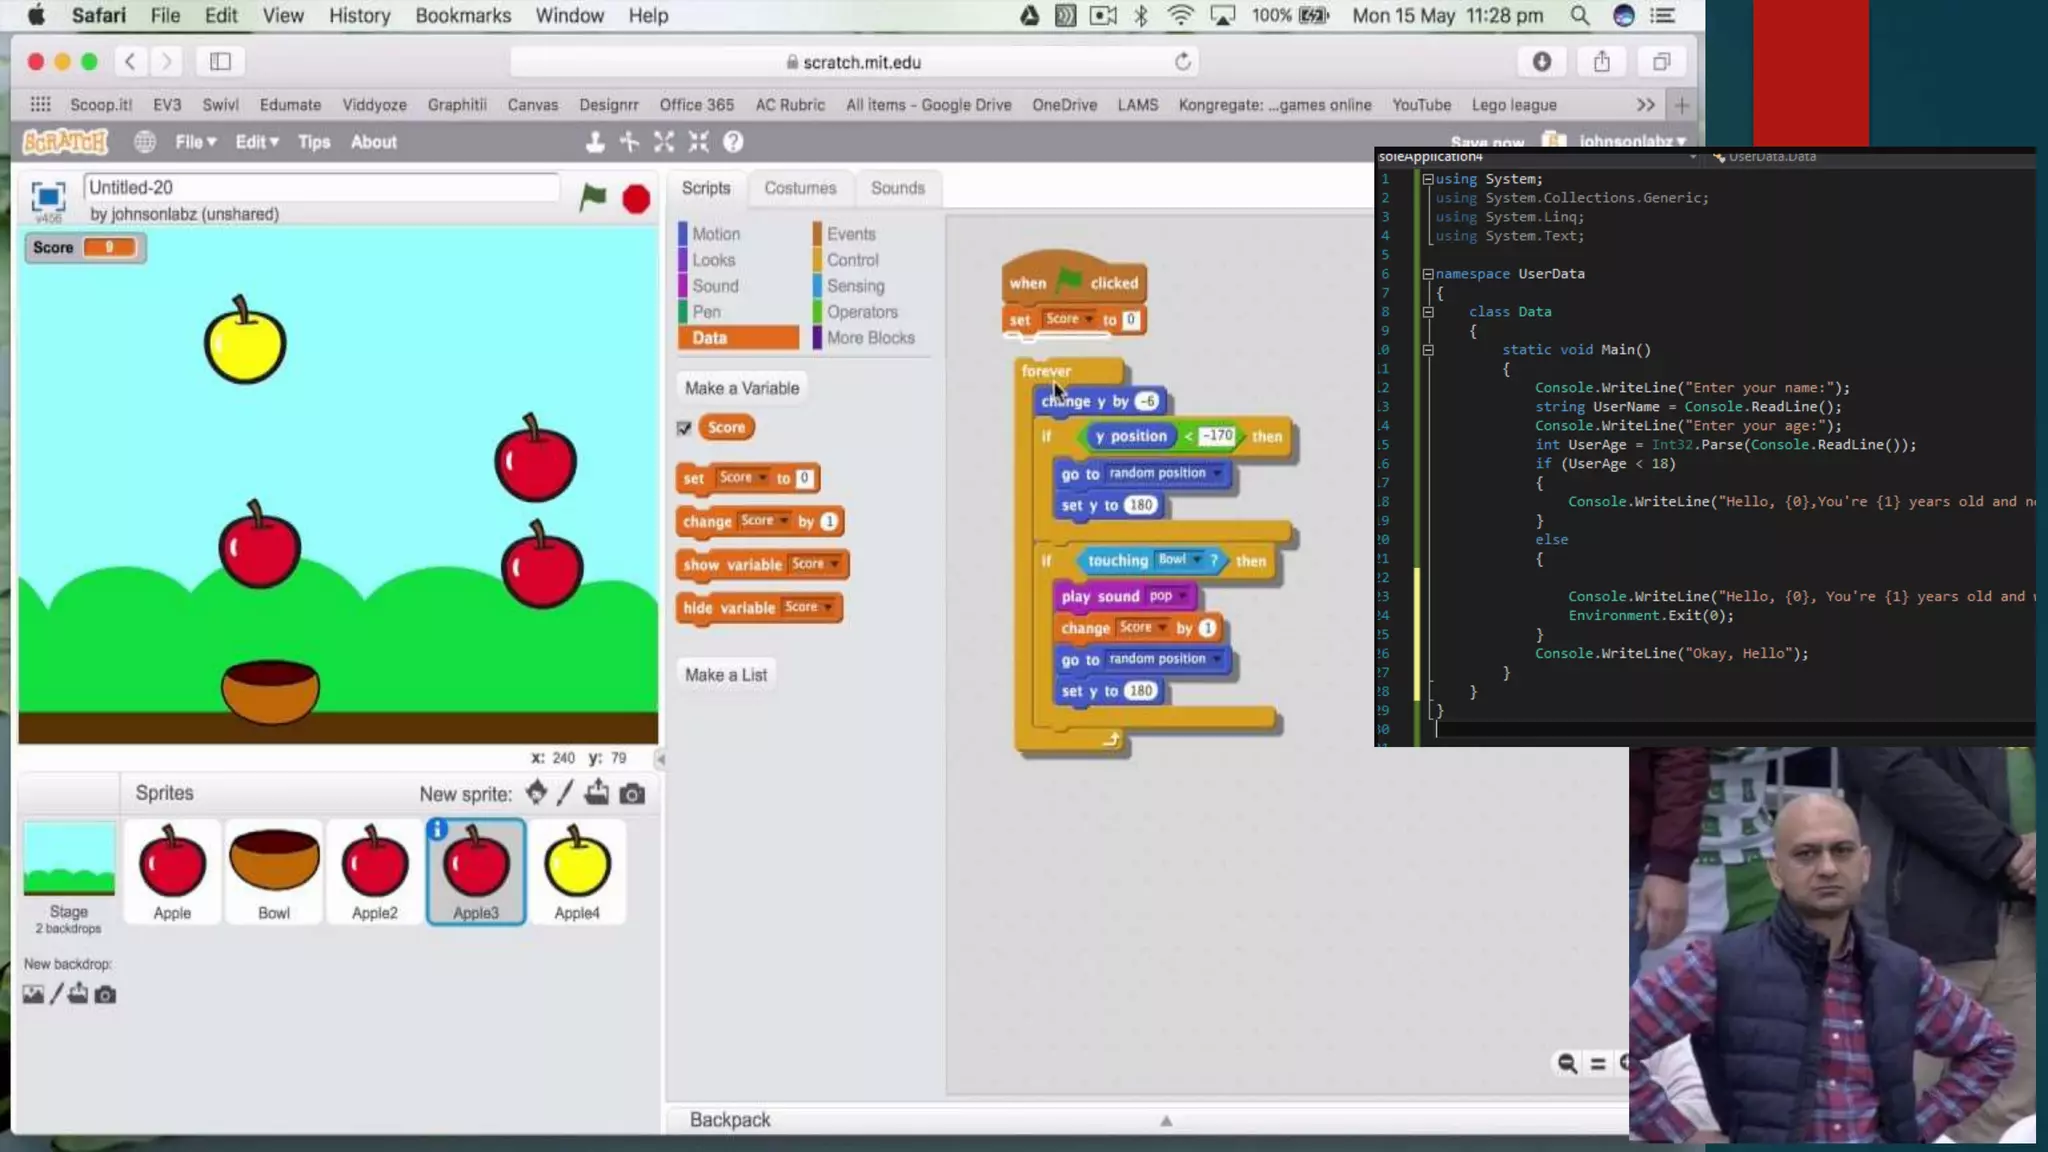Uncheck the Score variable monitor checkbox
The height and width of the screenshot is (1152, 2048).
pyautogui.click(x=684, y=428)
